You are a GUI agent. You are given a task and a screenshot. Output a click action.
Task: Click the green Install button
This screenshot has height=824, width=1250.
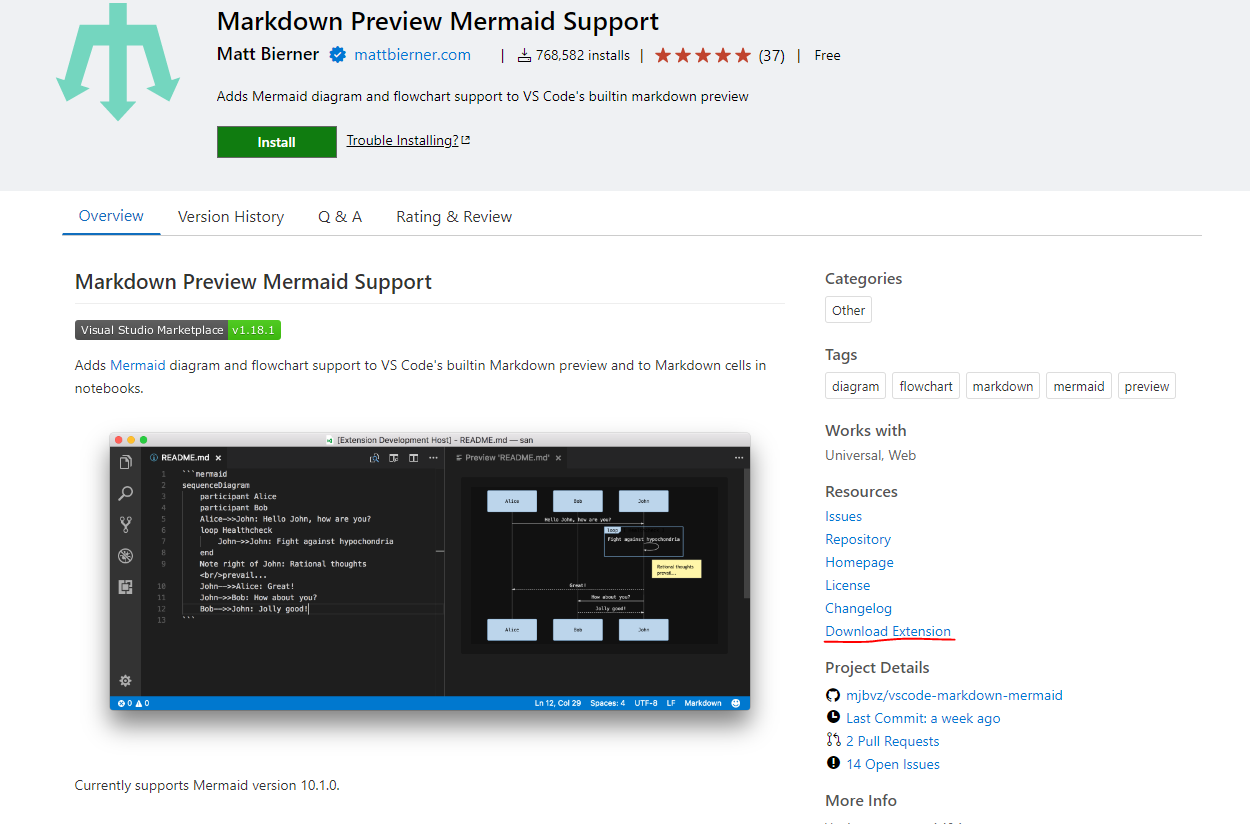pos(276,142)
